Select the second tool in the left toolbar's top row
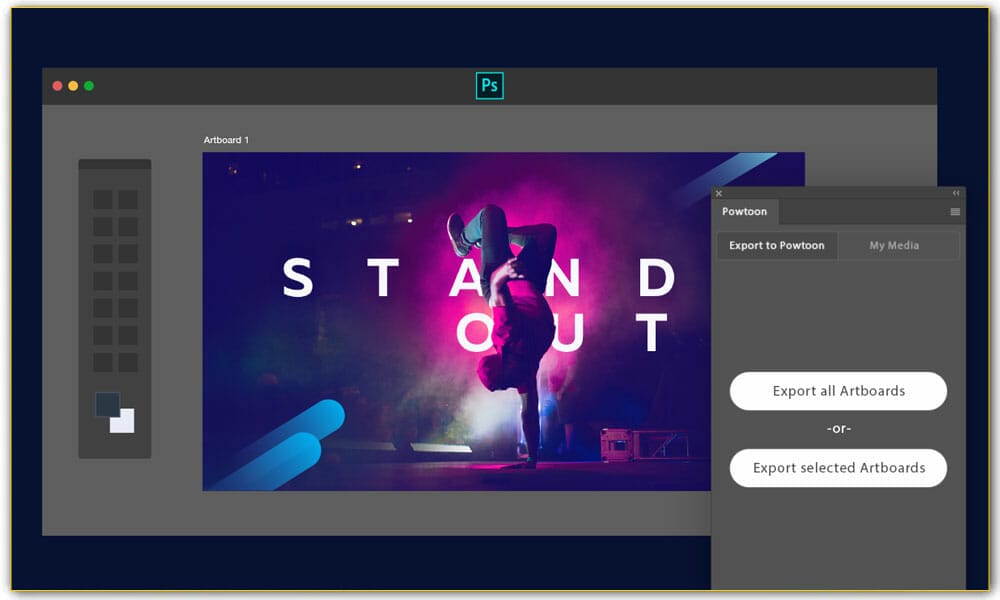Viewport: 1000px width, 600px height. [x=128, y=200]
